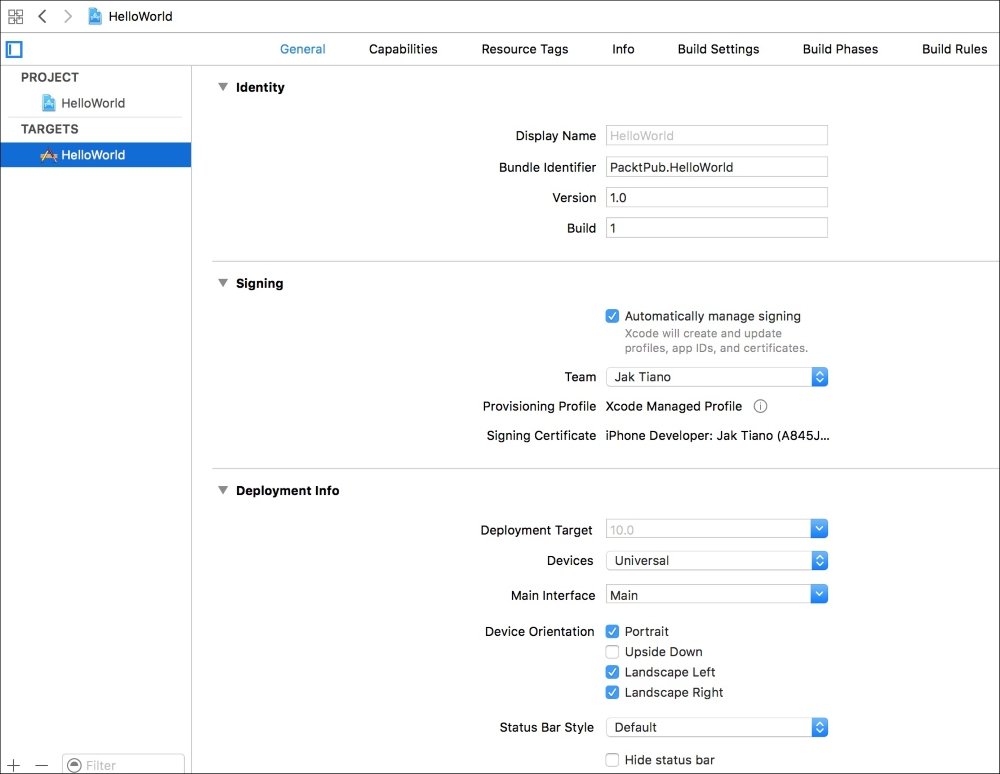Click the Build number field
Screen dimensions: 1000x774
tap(717, 228)
